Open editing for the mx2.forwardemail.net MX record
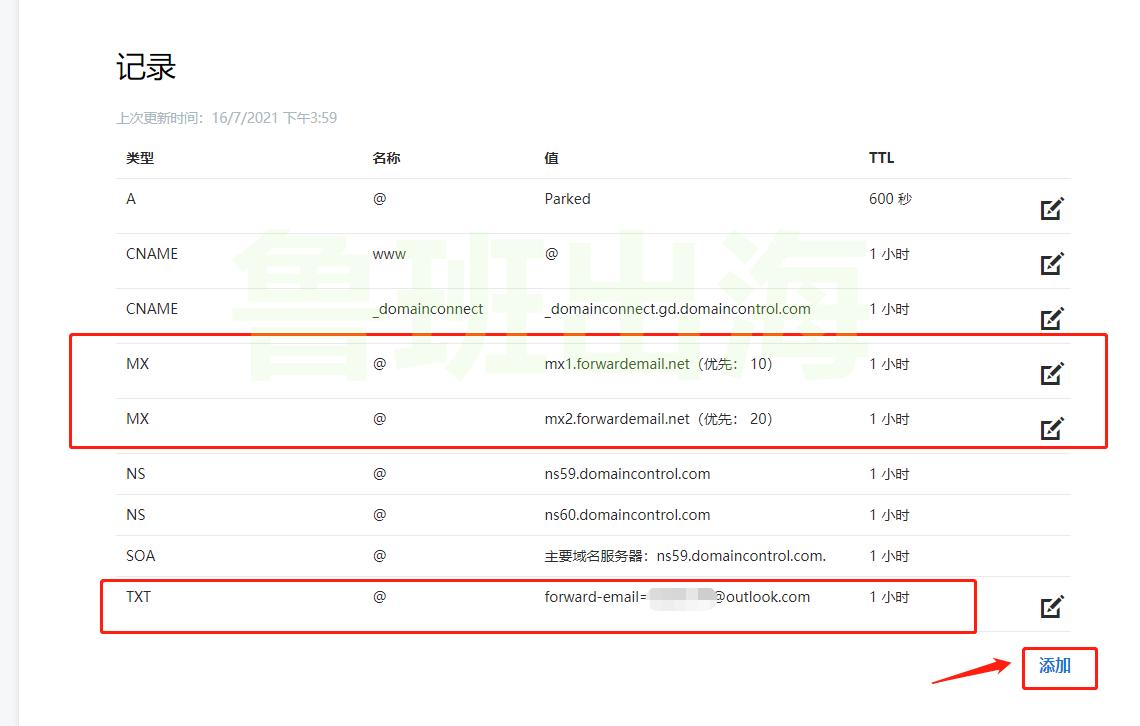Image resolution: width=1140 pixels, height=726 pixels. pos(1051,429)
